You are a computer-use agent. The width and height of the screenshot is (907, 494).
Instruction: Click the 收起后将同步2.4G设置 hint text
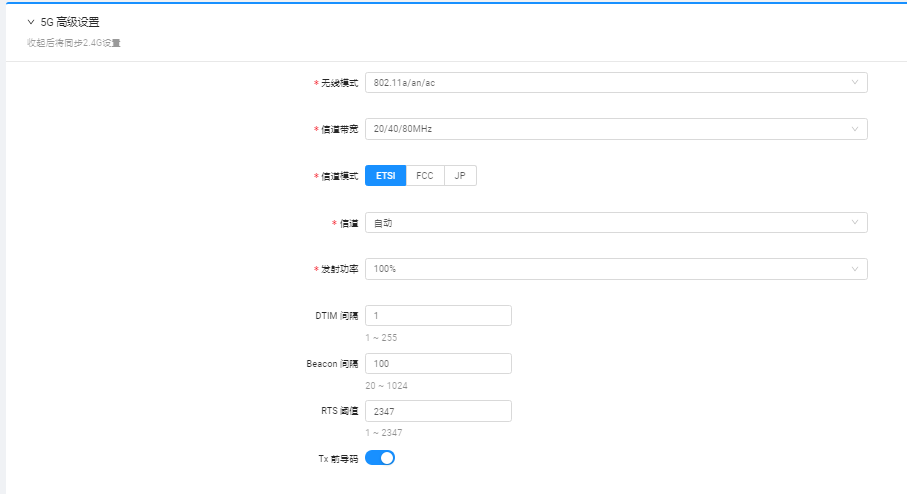(73, 43)
